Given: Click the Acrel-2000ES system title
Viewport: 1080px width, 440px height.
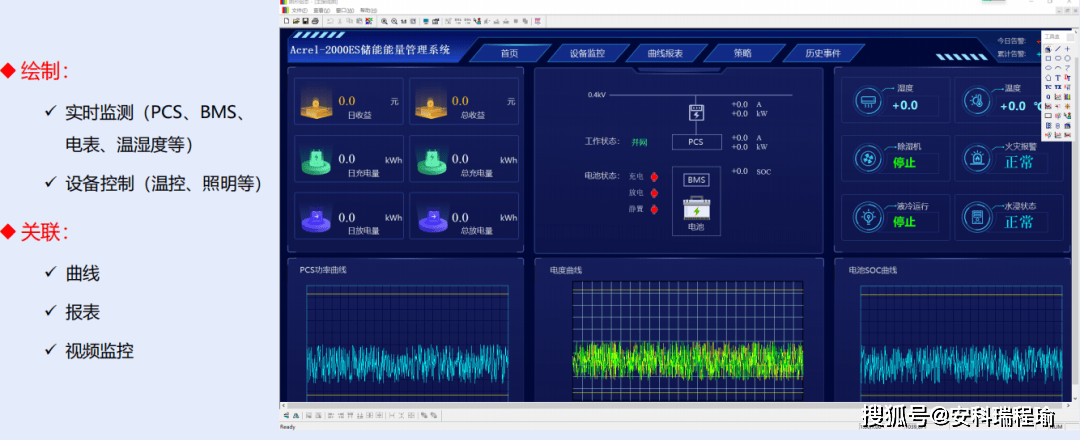Looking at the screenshot, I should [x=369, y=50].
